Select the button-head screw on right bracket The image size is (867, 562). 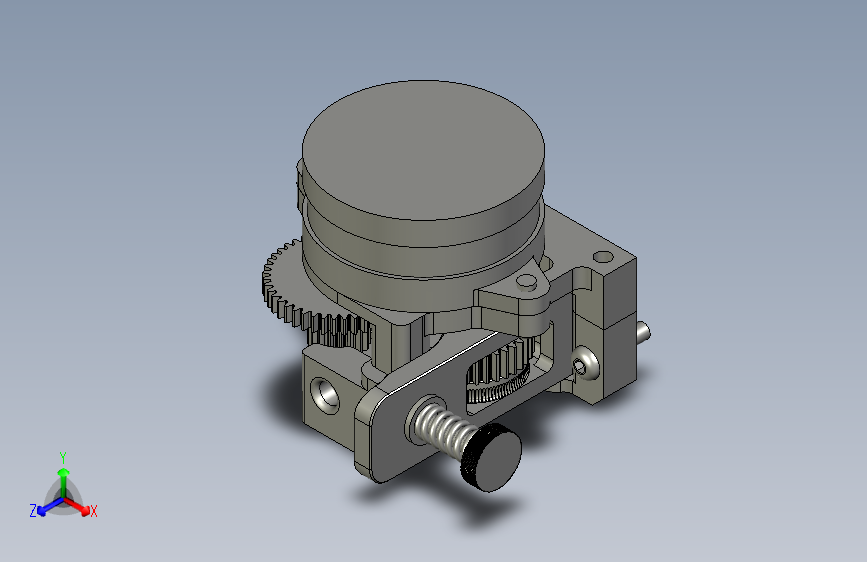click(585, 363)
